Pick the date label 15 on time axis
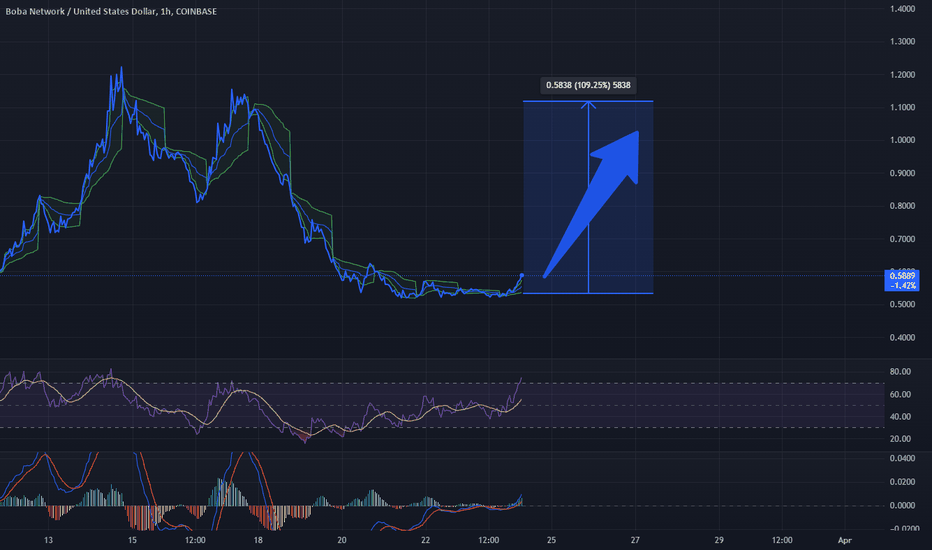This screenshot has width=932, height=550. [132, 540]
